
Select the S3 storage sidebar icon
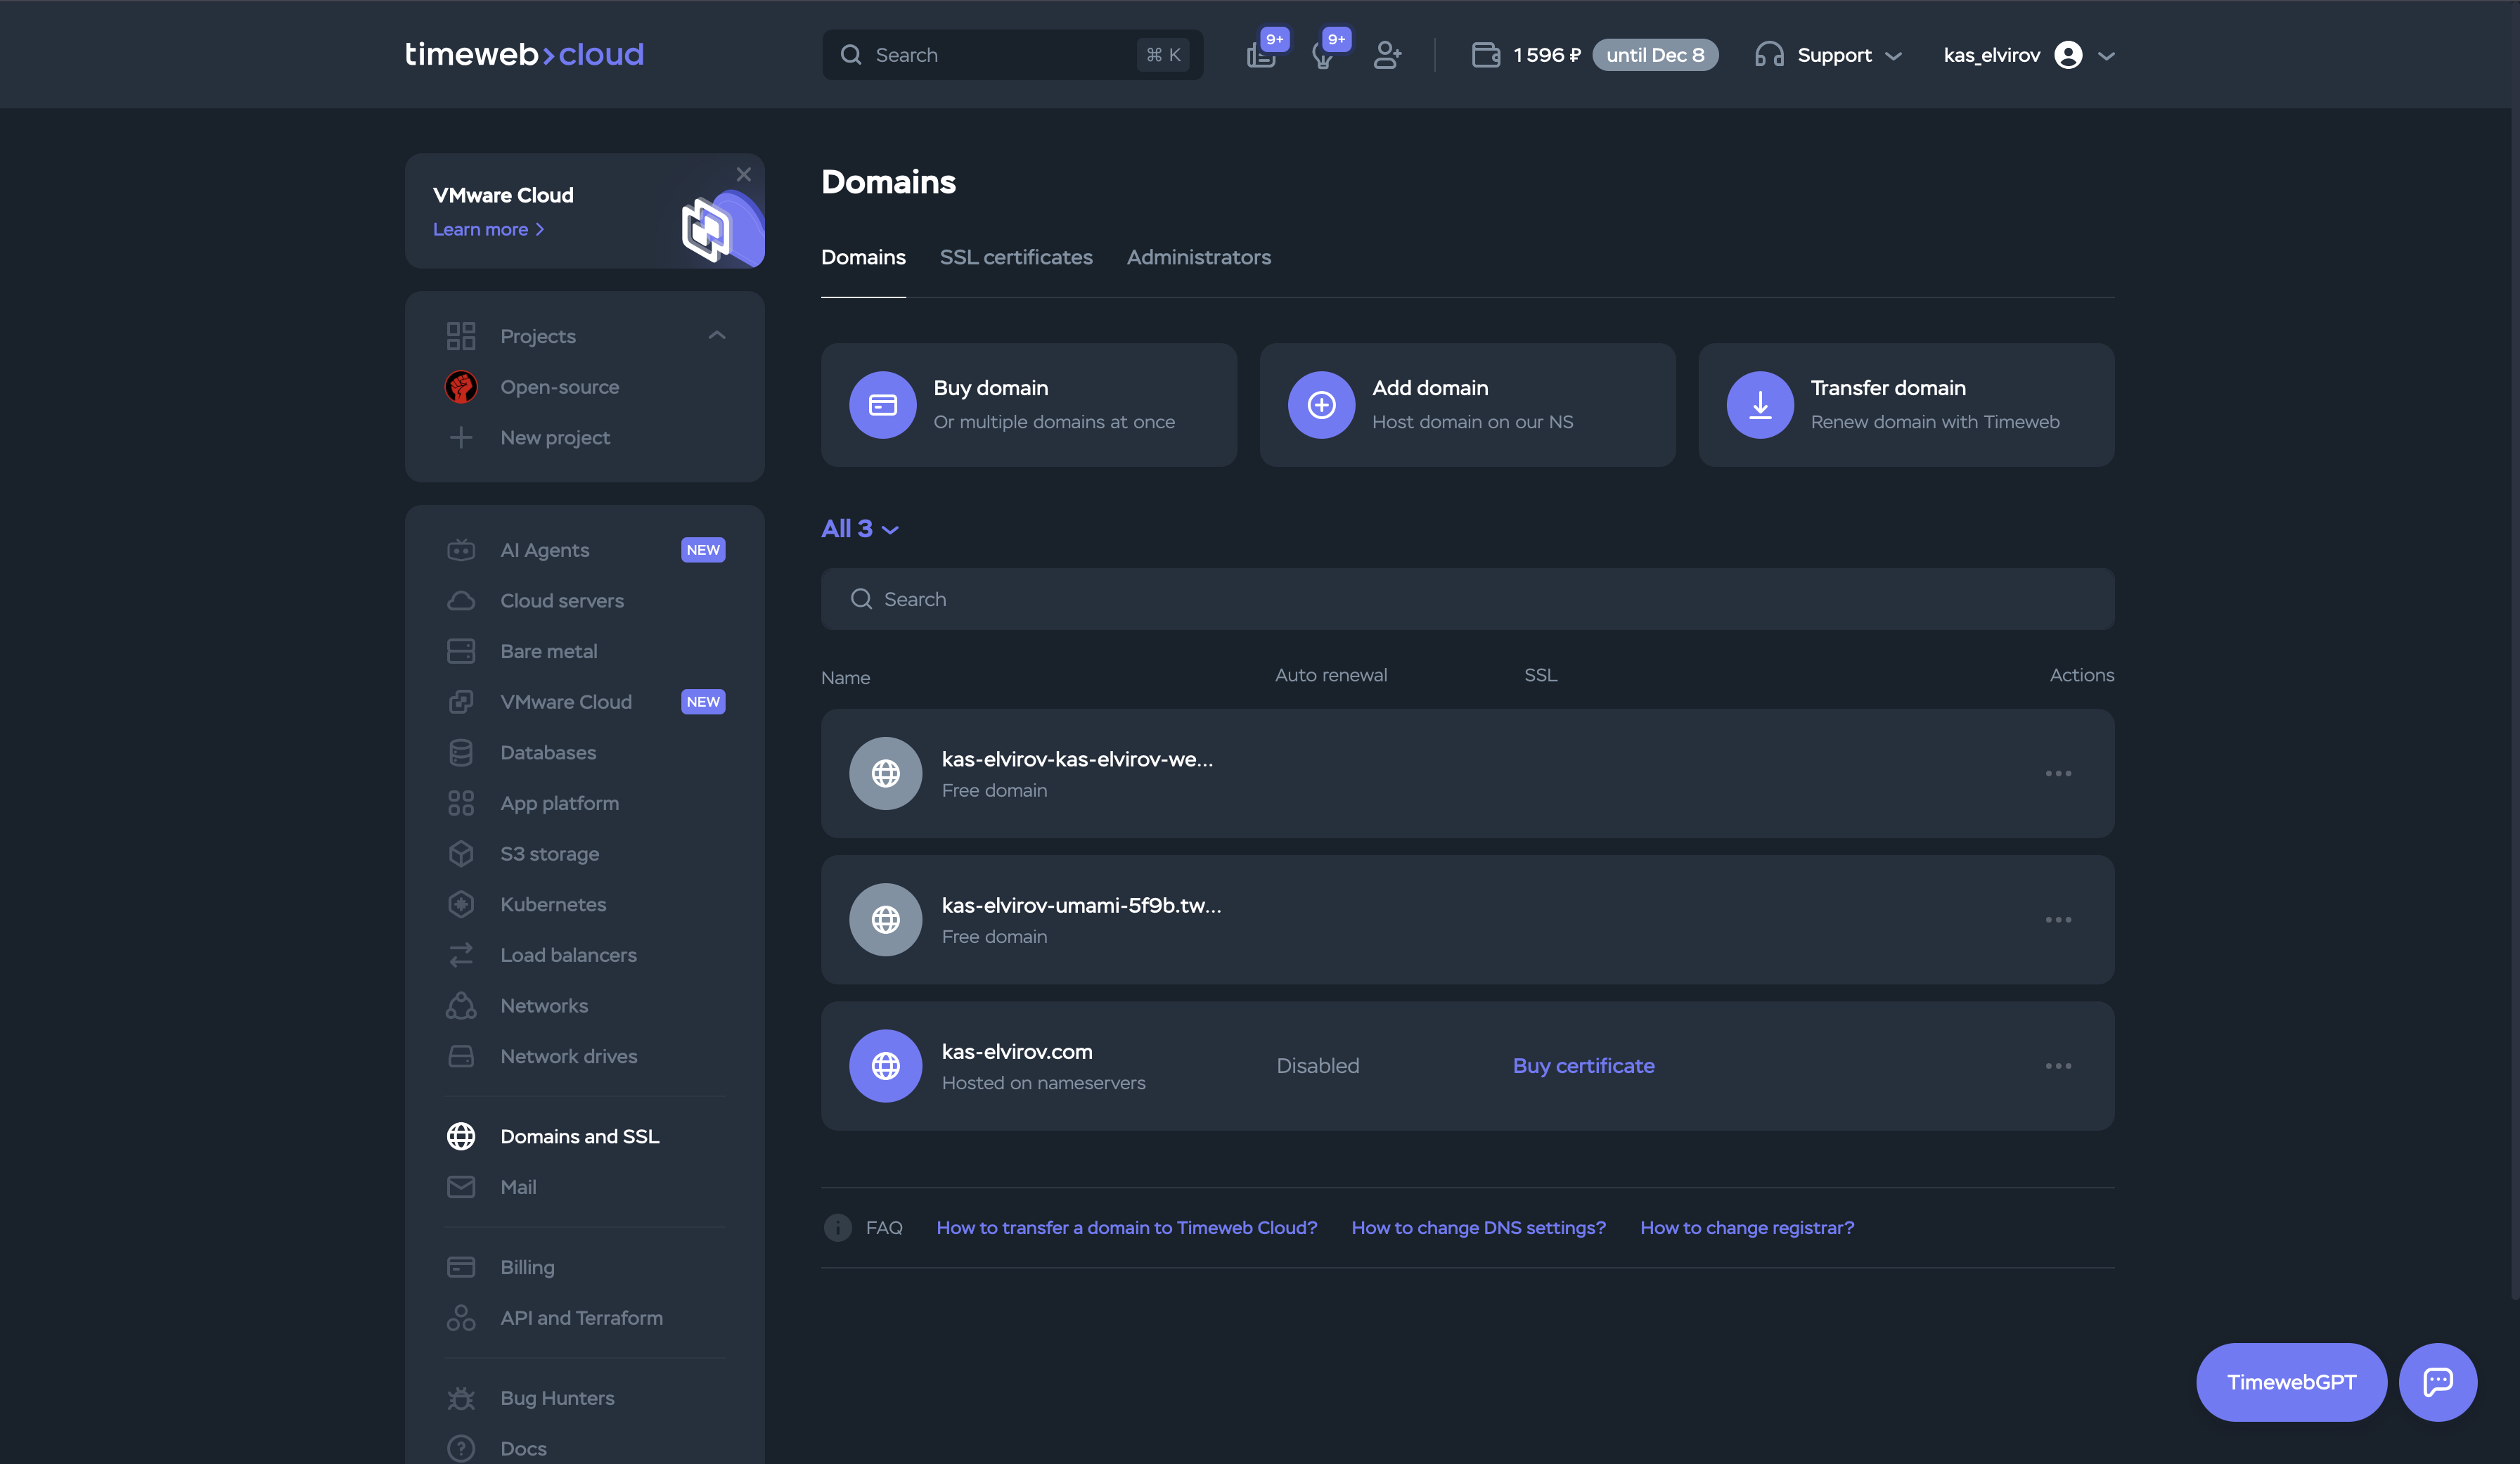tap(461, 853)
